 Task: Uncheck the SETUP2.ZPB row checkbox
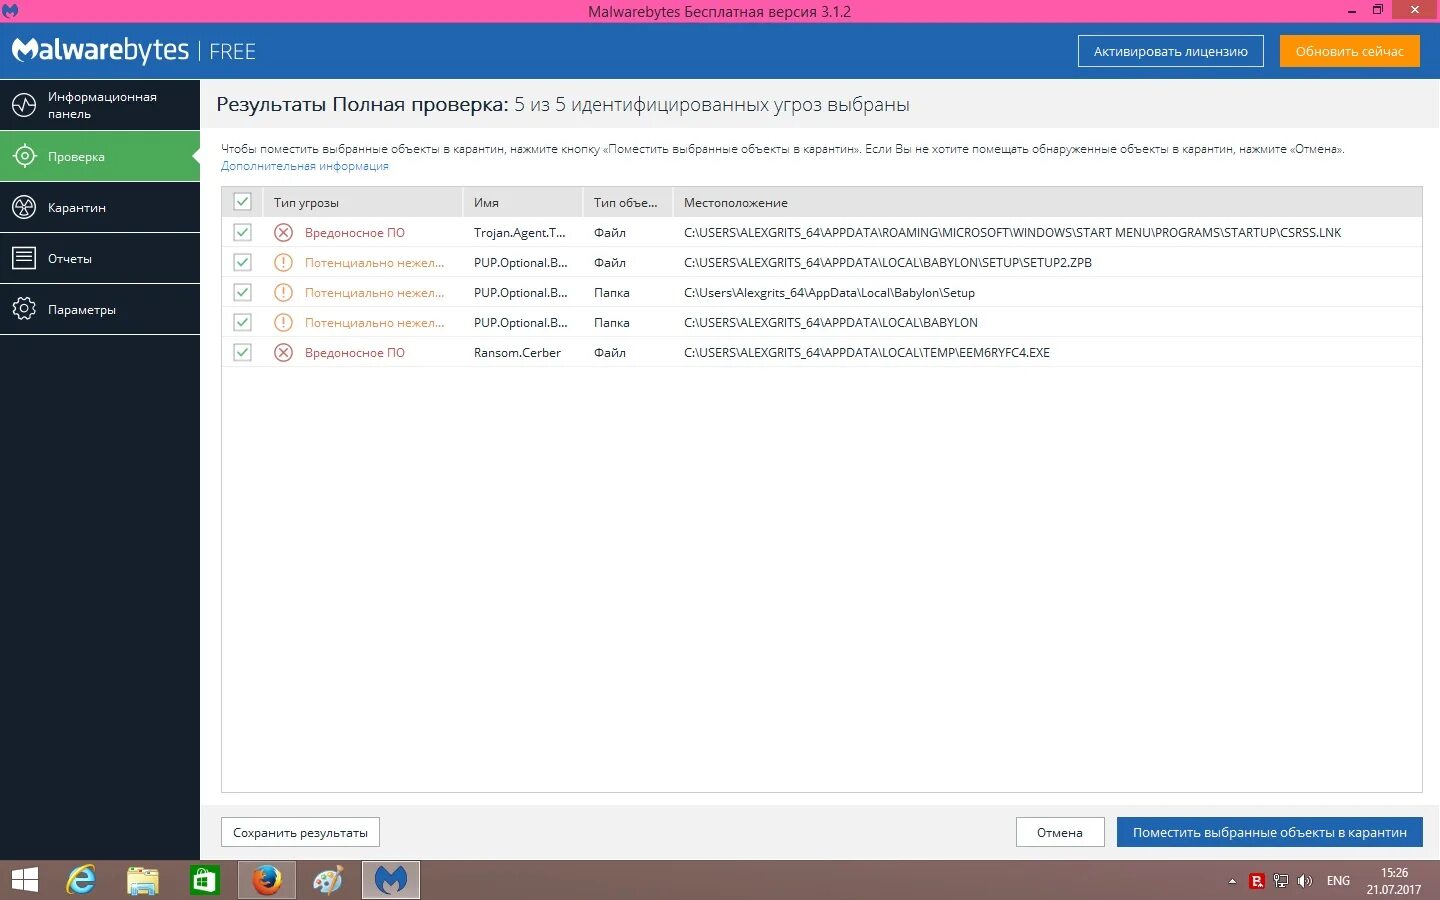point(242,262)
